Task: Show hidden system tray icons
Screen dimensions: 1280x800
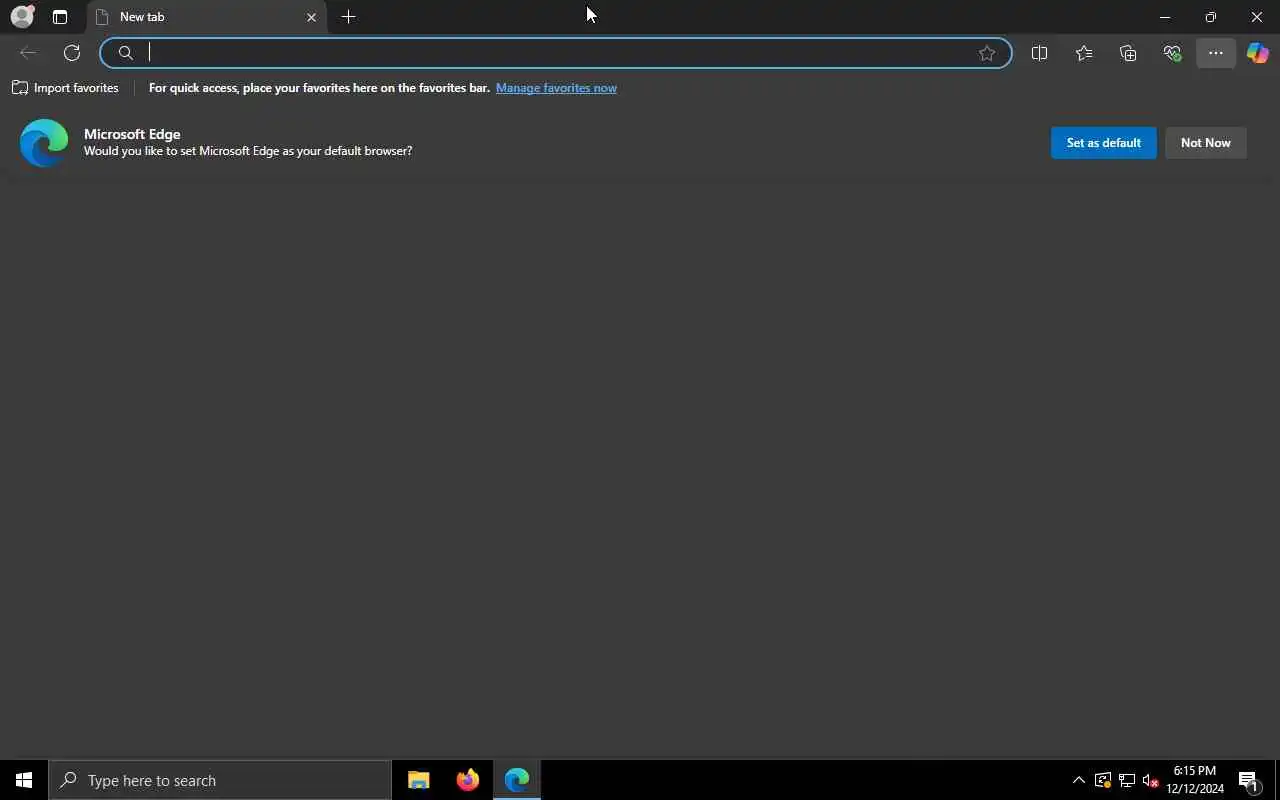Action: tap(1078, 780)
